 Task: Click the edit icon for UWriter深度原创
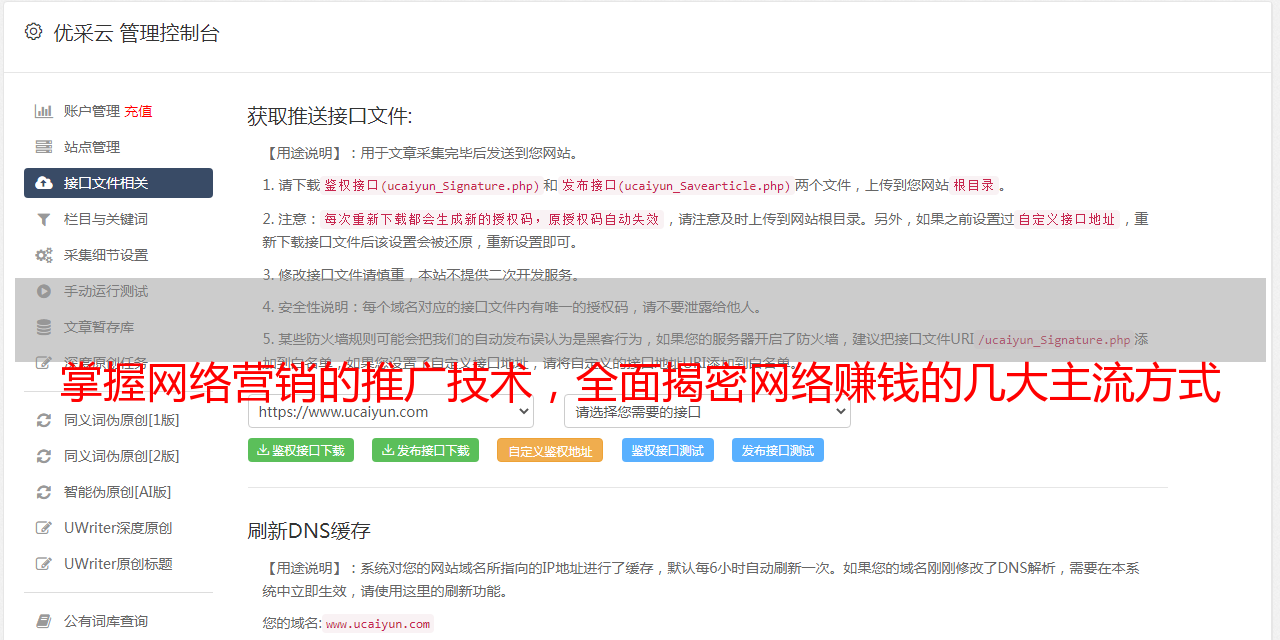point(44,528)
